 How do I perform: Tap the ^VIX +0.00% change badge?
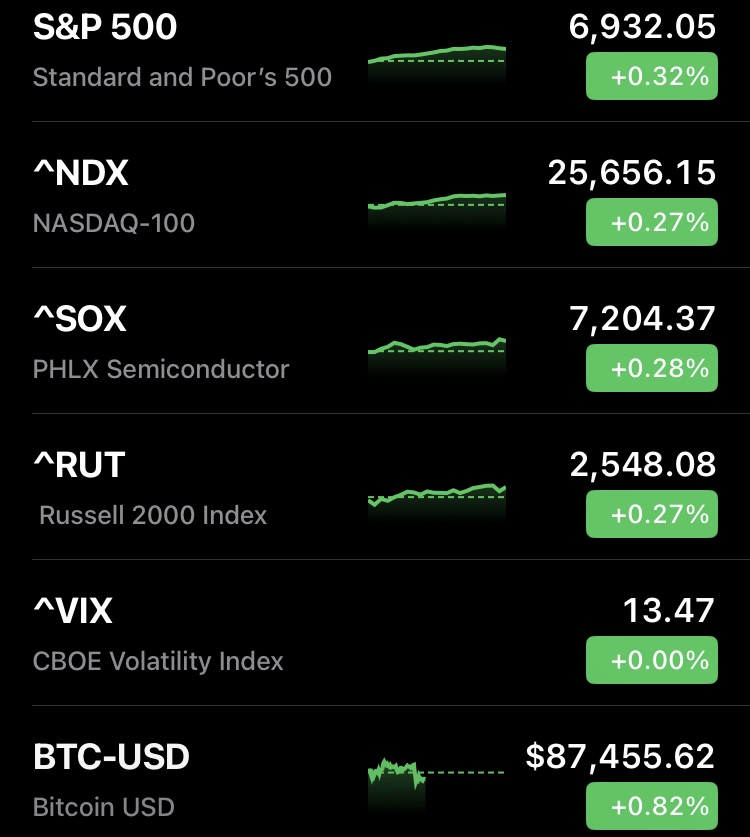651,661
